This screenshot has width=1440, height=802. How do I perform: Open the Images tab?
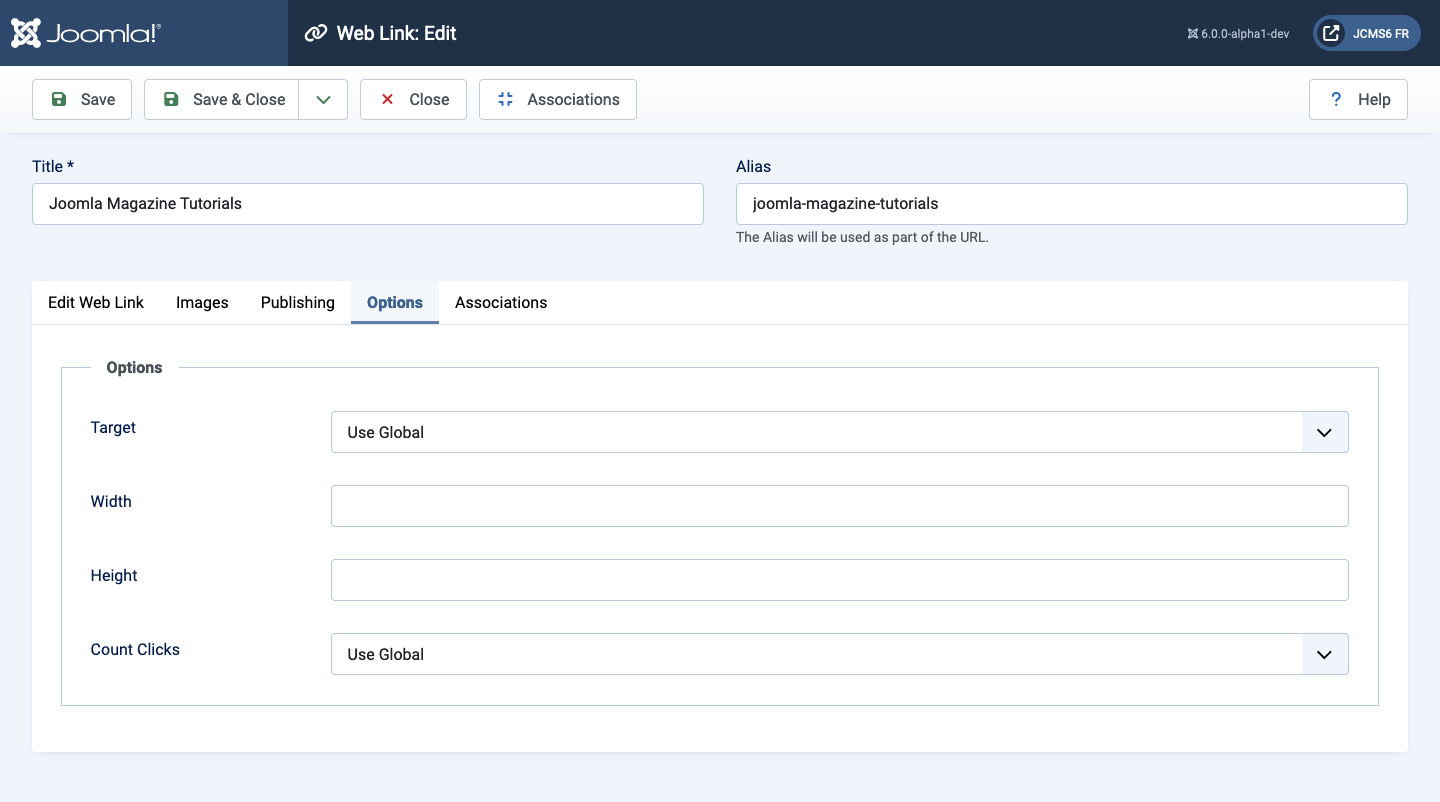202,302
